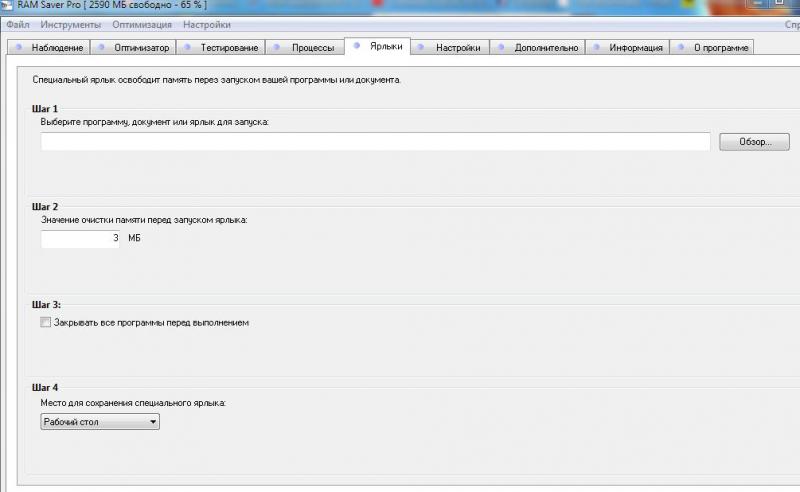Switch to the Тестирование tab
Image resolution: width=800 pixels, height=492 pixels.
pos(221,47)
